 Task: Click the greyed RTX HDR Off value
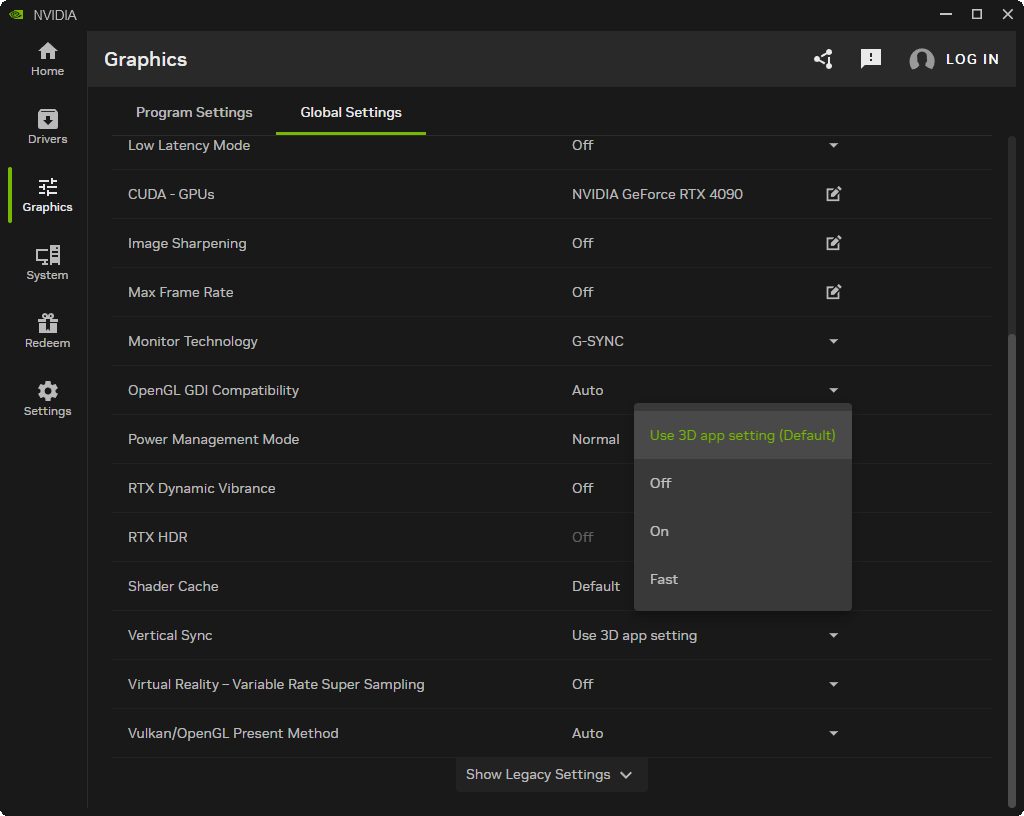(583, 537)
